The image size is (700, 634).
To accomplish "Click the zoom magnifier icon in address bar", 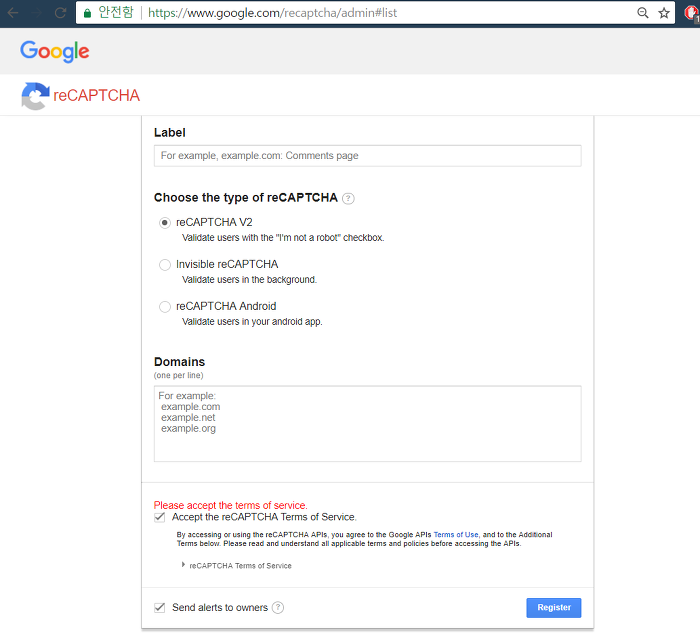I will point(642,13).
